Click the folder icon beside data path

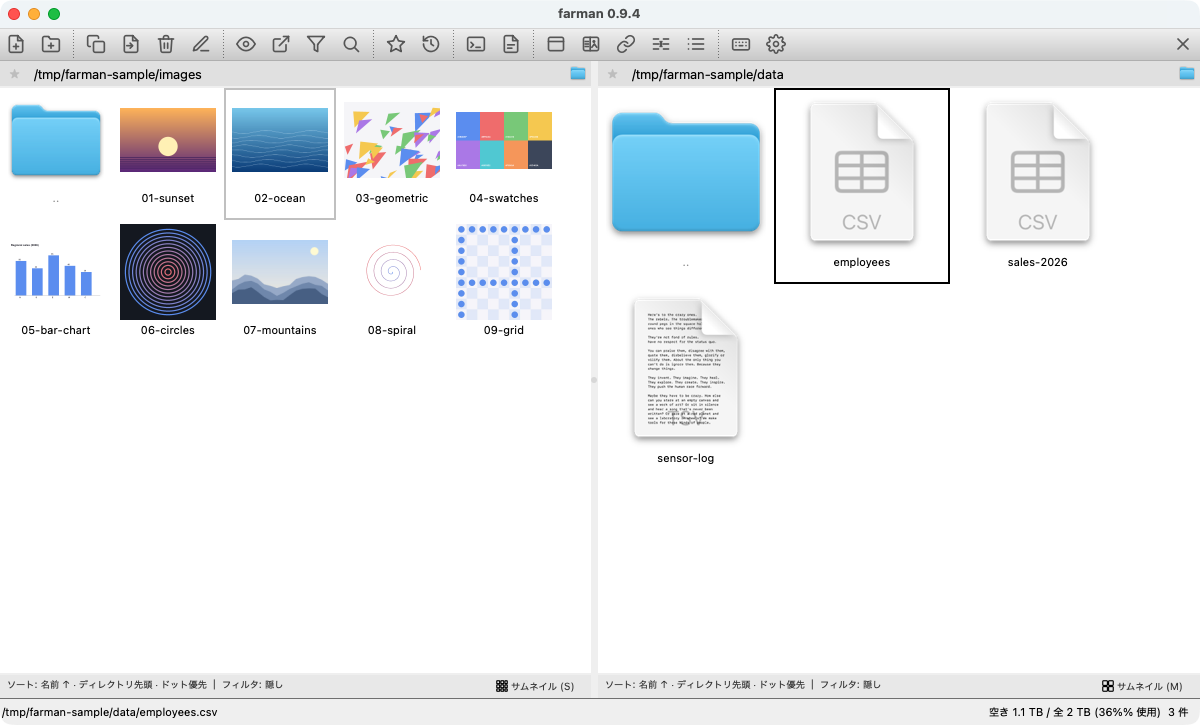pyautogui.click(x=1187, y=74)
